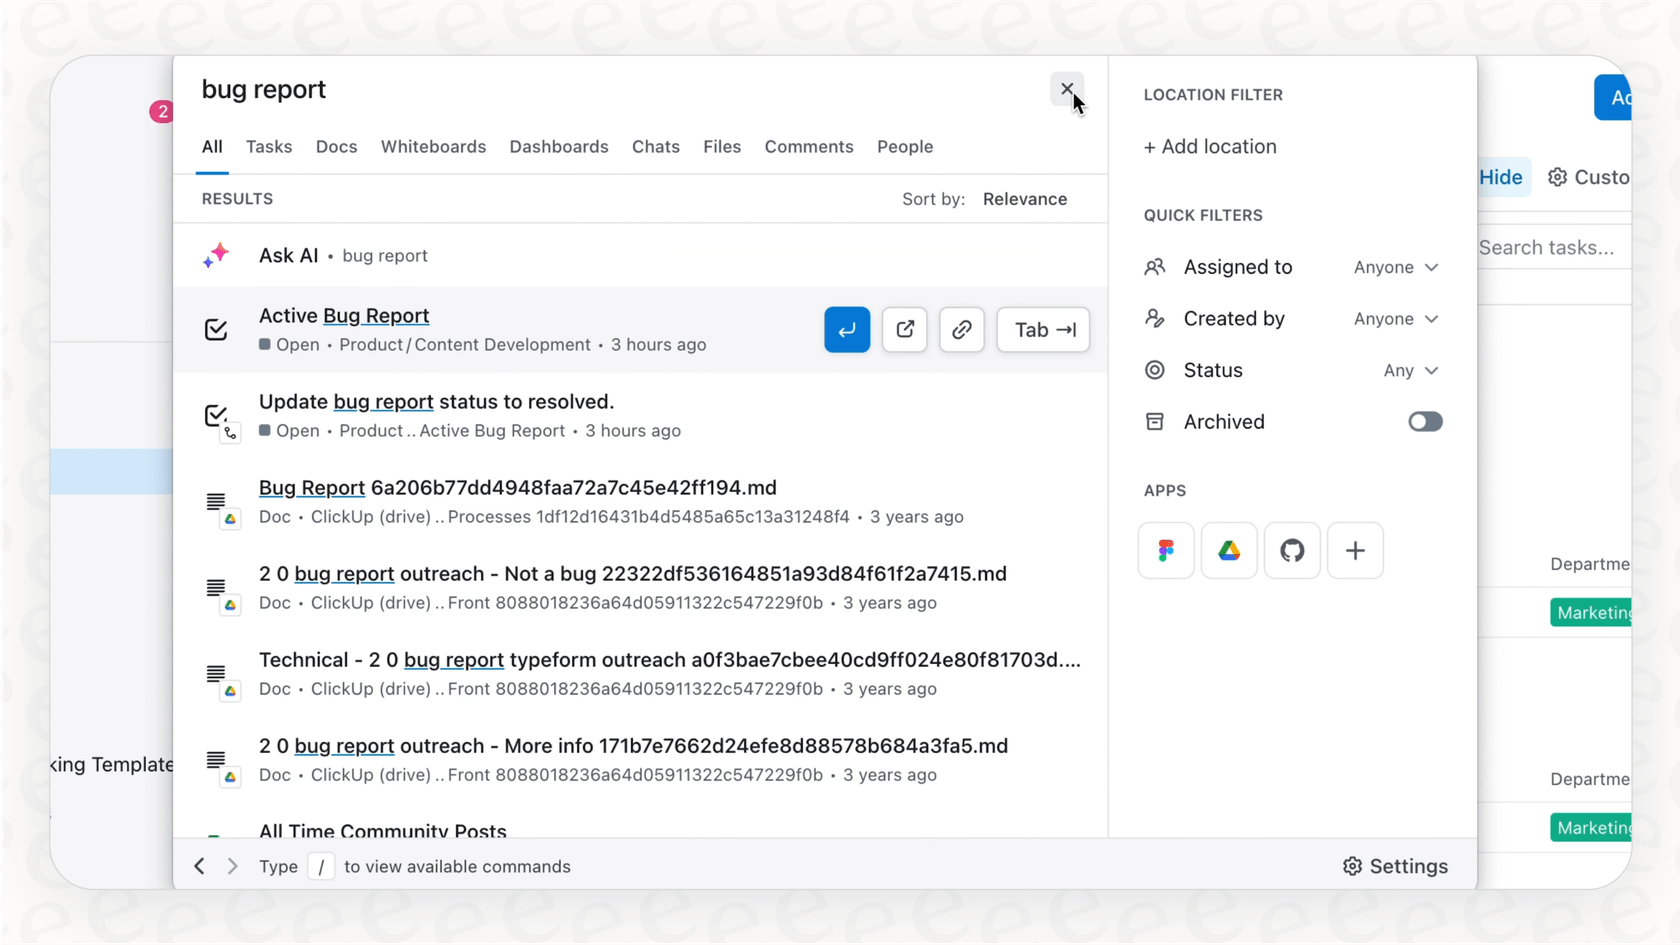The height and width of the screenshot is (945, 1680).
Task: Expand the Created by Anyone dropdown
Action: (x=1396, y=319)
